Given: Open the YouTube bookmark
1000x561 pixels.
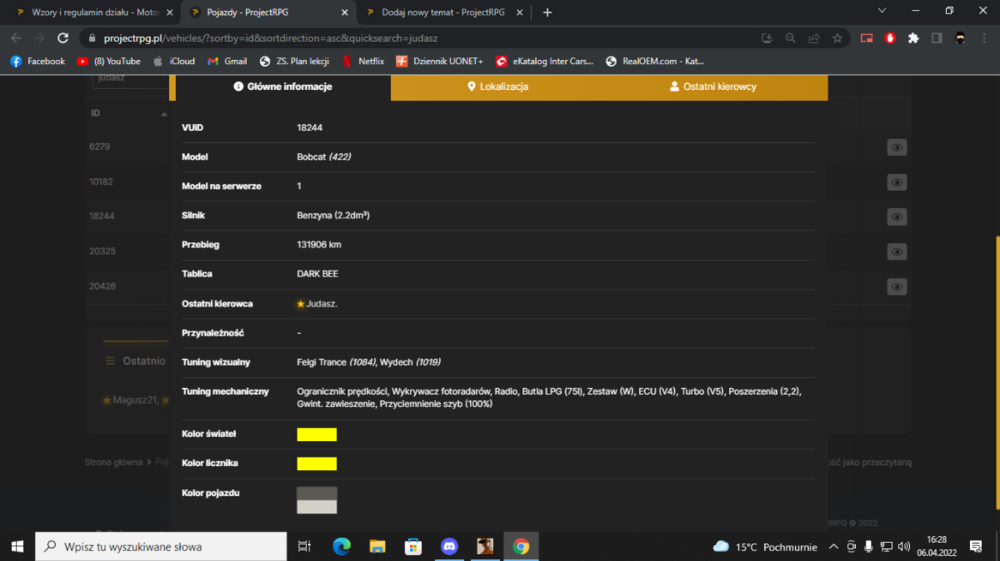Looking at the screenshot, I should [x=108, y=61].
